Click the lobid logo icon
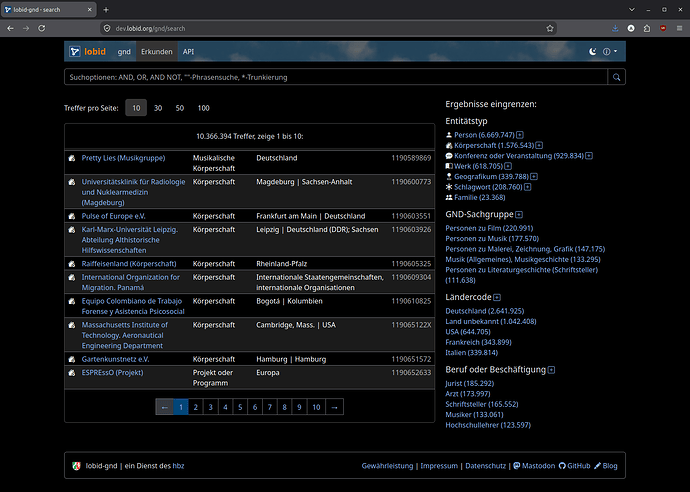 click(74, 51)
